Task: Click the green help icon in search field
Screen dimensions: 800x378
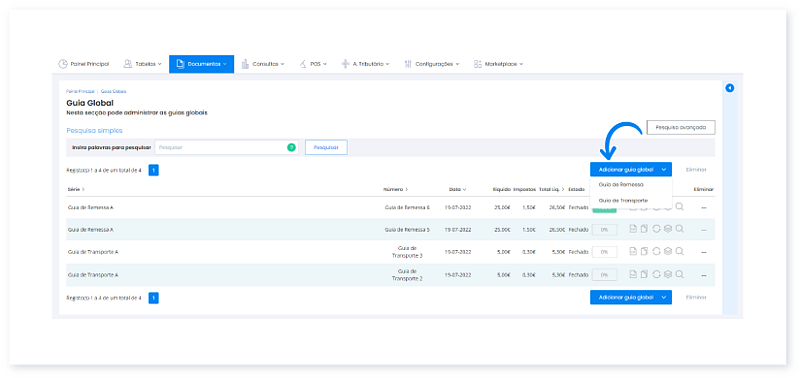Action: pyautogui.click(x=291, y=147)
